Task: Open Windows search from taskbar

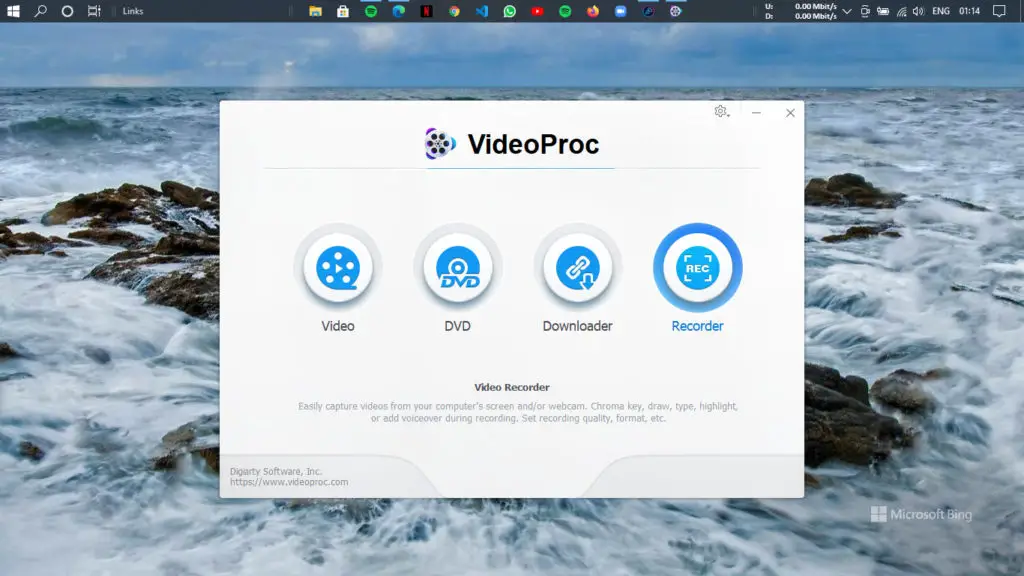Action: (40, 11)
